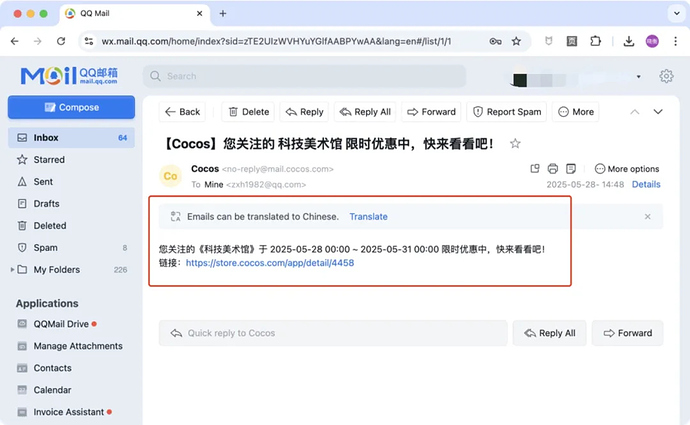
Task: Open email in new window icon
Action: pos(535,169)
